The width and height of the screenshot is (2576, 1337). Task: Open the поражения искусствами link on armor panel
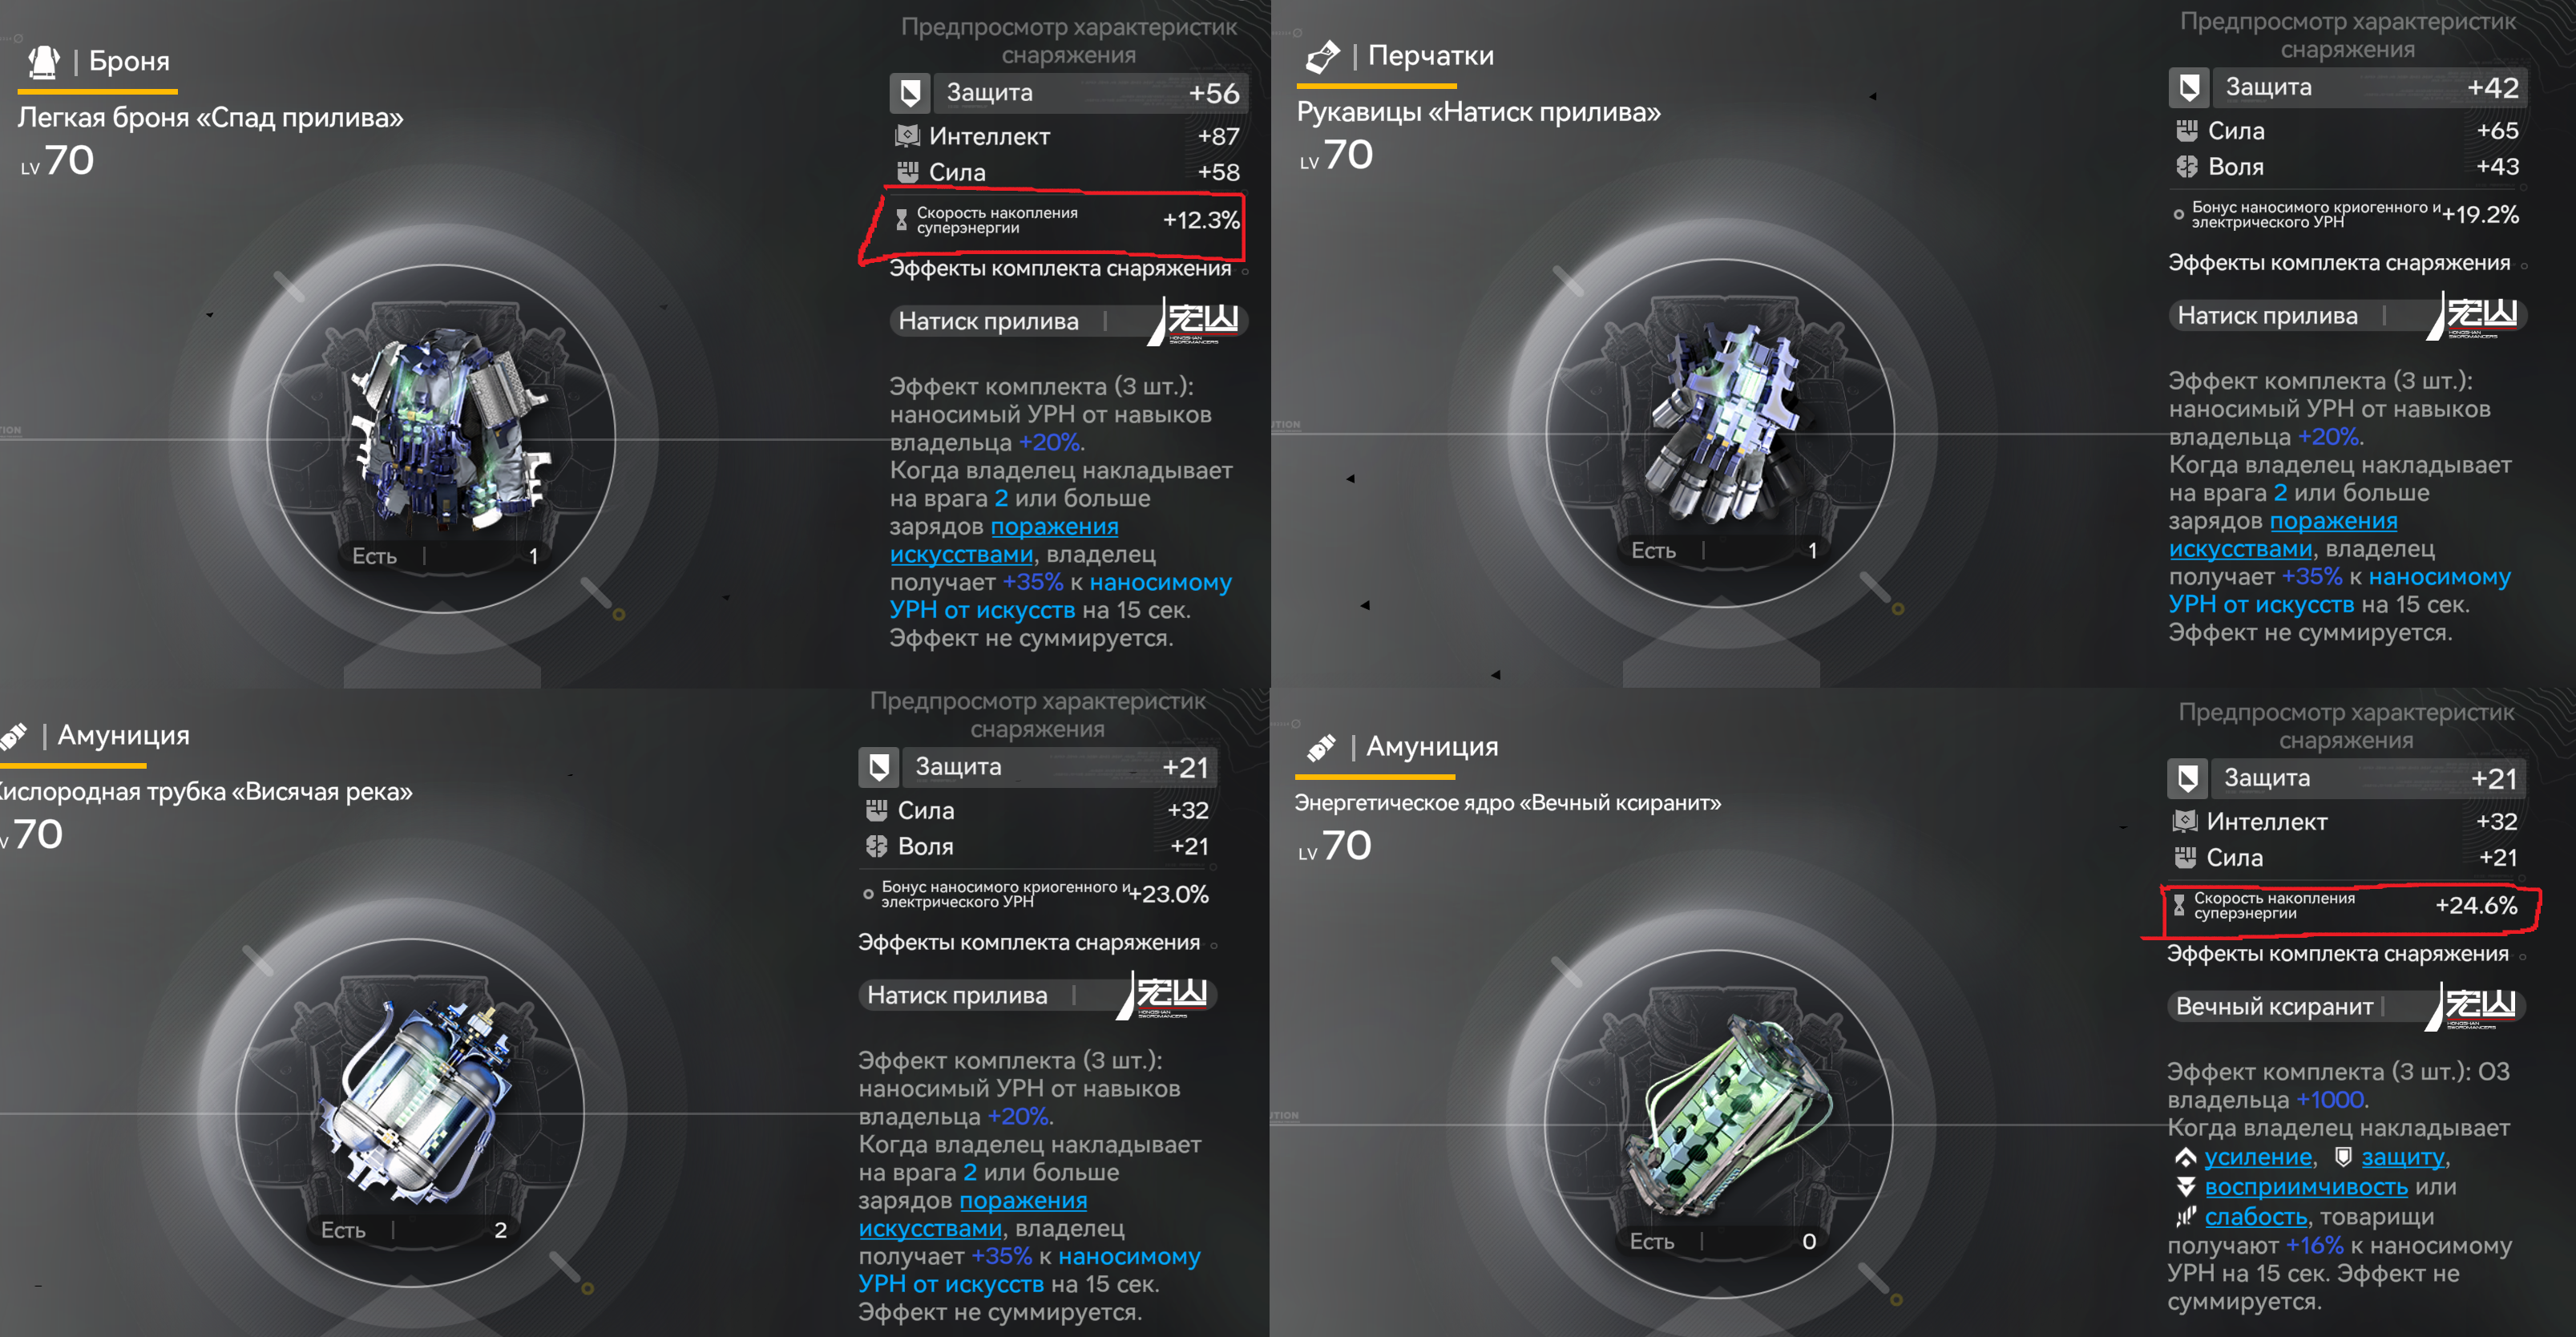pos(1004,540)
